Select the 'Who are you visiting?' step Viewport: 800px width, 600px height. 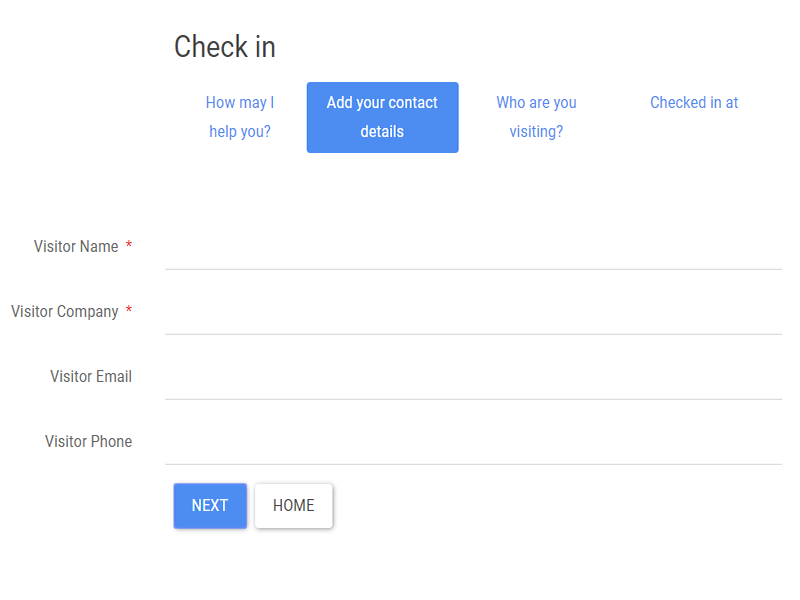(x=536, y=116)
